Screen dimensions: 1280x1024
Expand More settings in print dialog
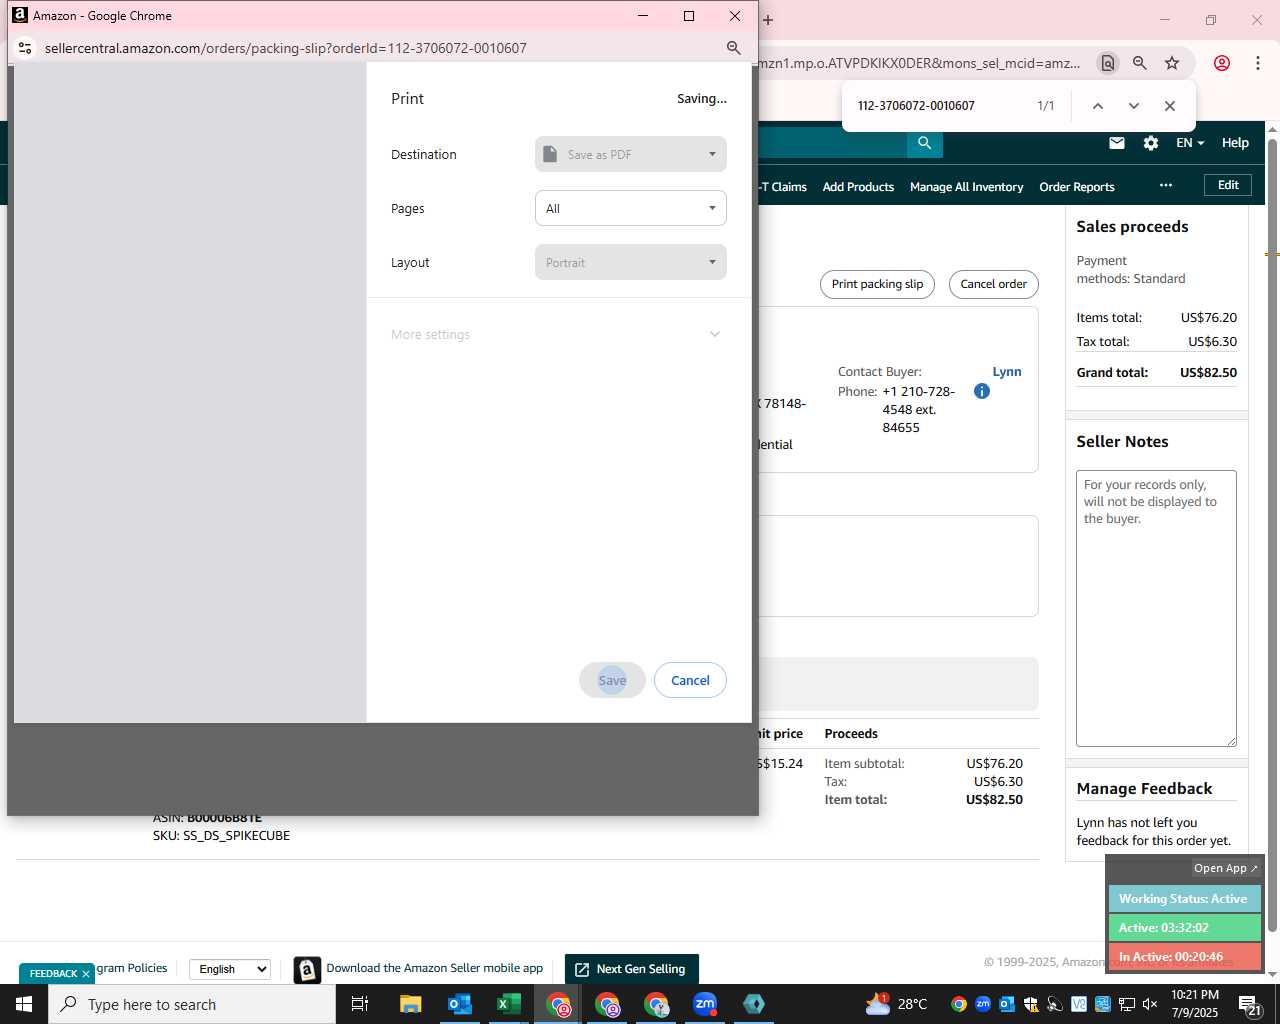pyautogui.click(x=556, y=334)
